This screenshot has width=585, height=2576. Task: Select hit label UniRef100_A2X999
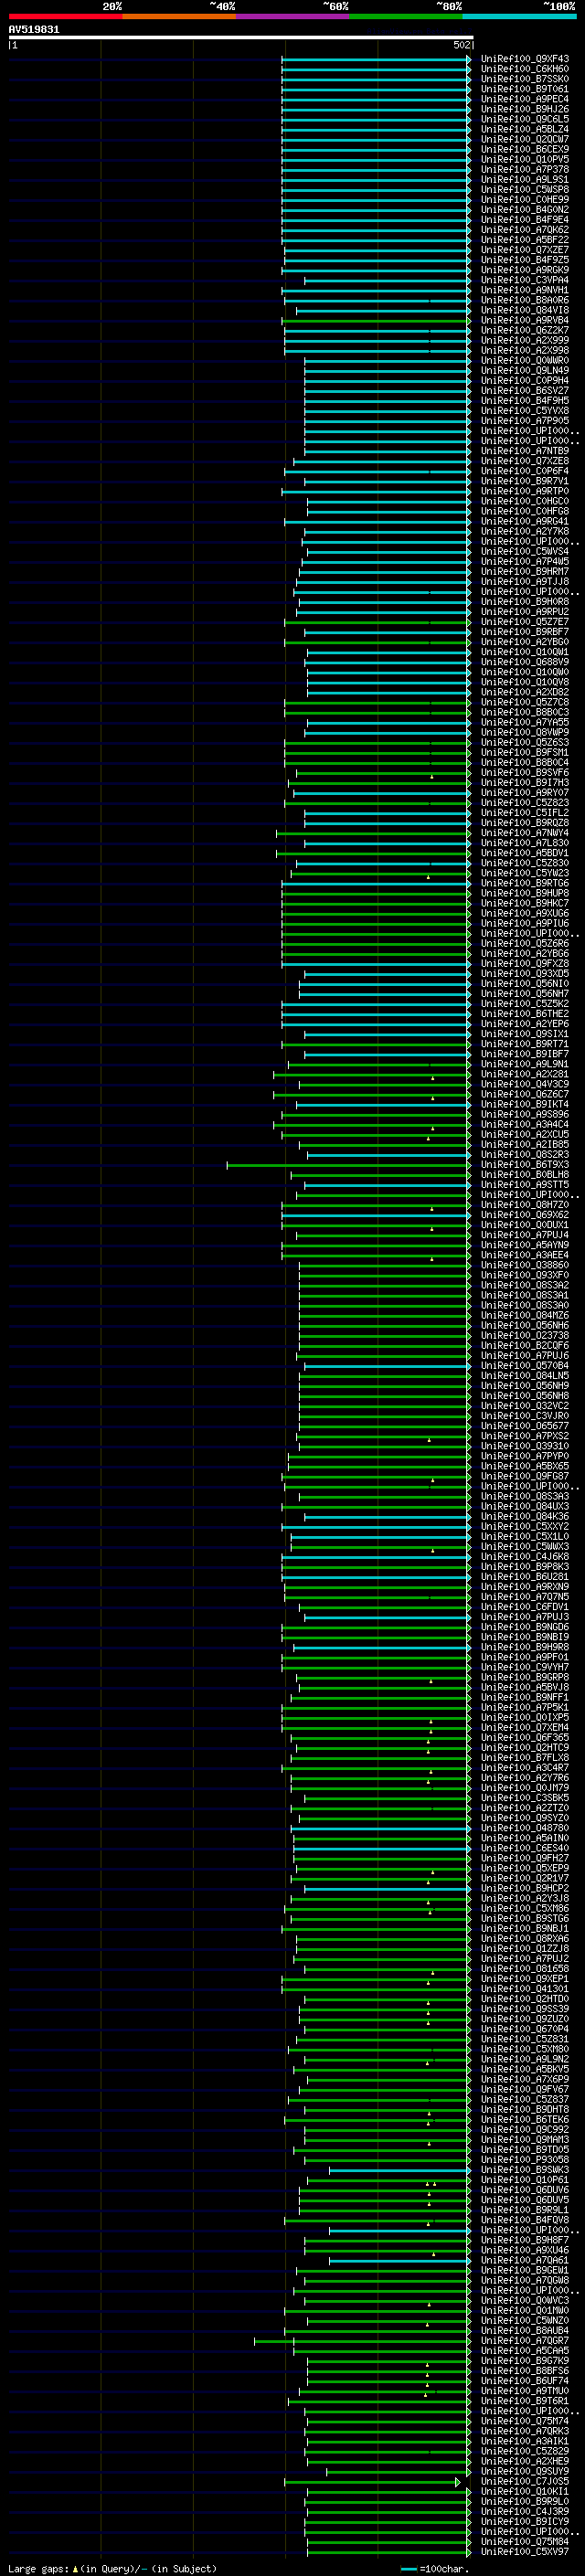pos(525,340)
